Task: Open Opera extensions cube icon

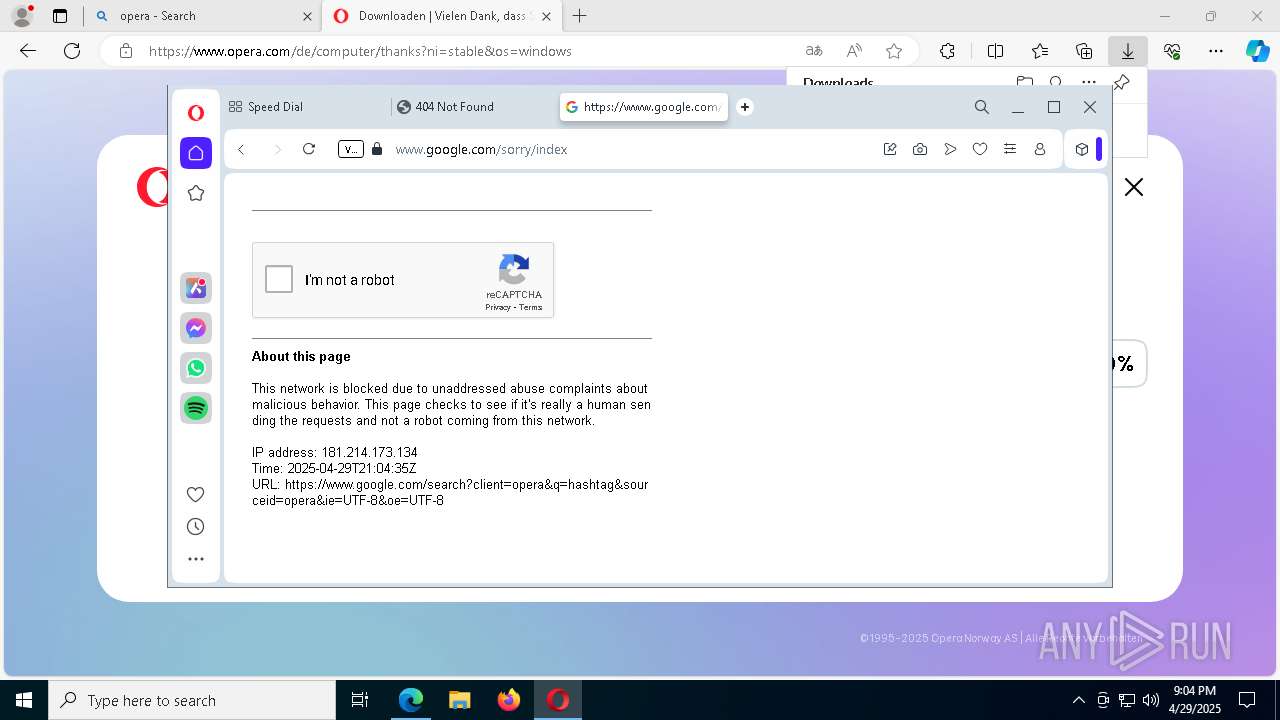Action: click(x=1082, y=149)
